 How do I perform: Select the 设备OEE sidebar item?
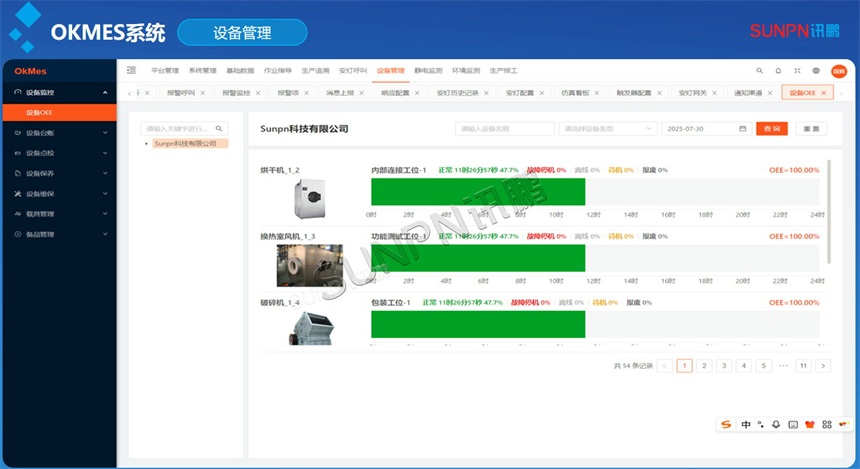pyautogui.click(x=59, y=112)
